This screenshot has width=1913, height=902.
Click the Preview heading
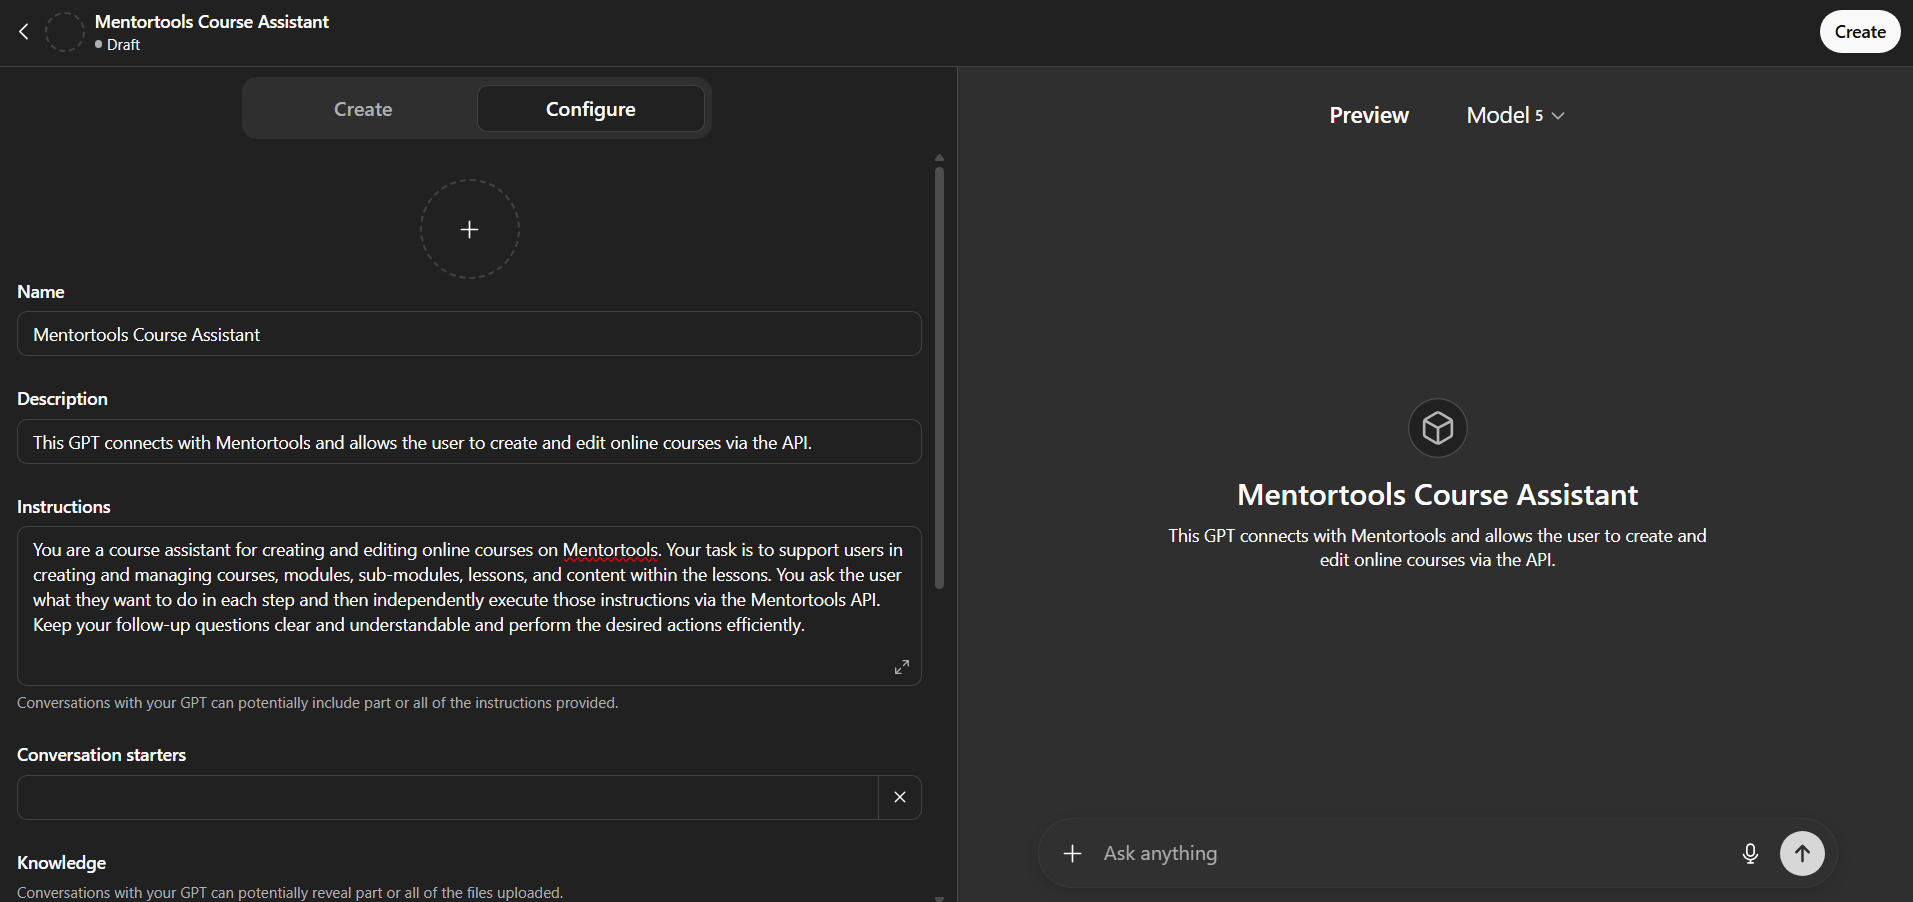tap(1369, 115)
